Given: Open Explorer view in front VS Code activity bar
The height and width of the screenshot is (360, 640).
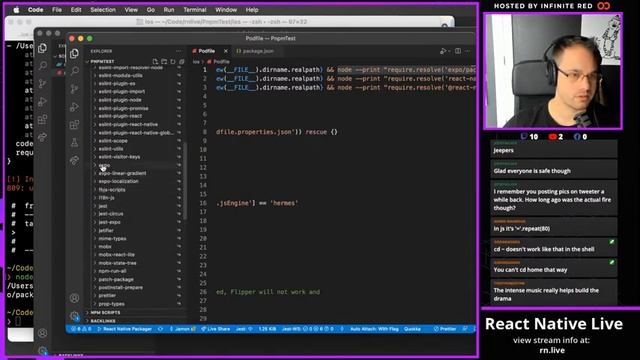Looking at the screenshot, I should pos(74,53).
